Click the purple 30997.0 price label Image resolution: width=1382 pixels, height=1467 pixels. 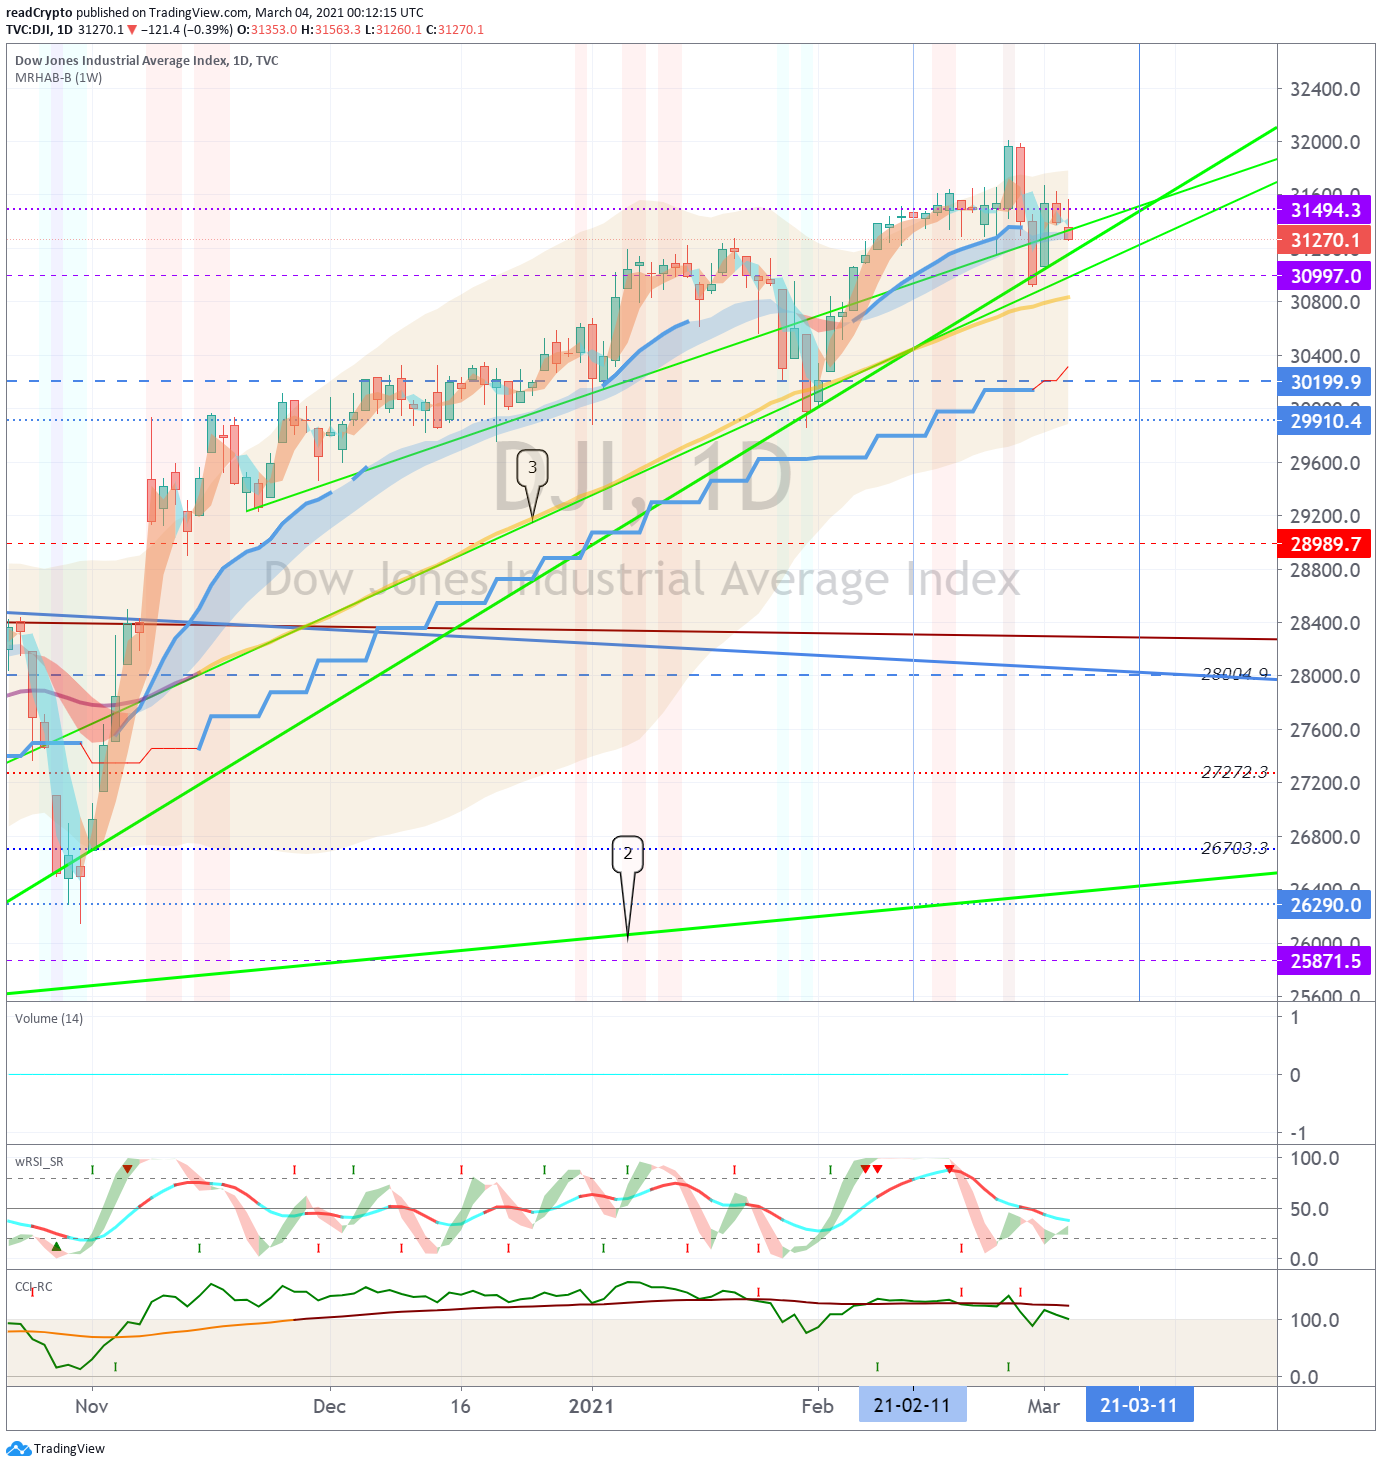[1324, 276]
